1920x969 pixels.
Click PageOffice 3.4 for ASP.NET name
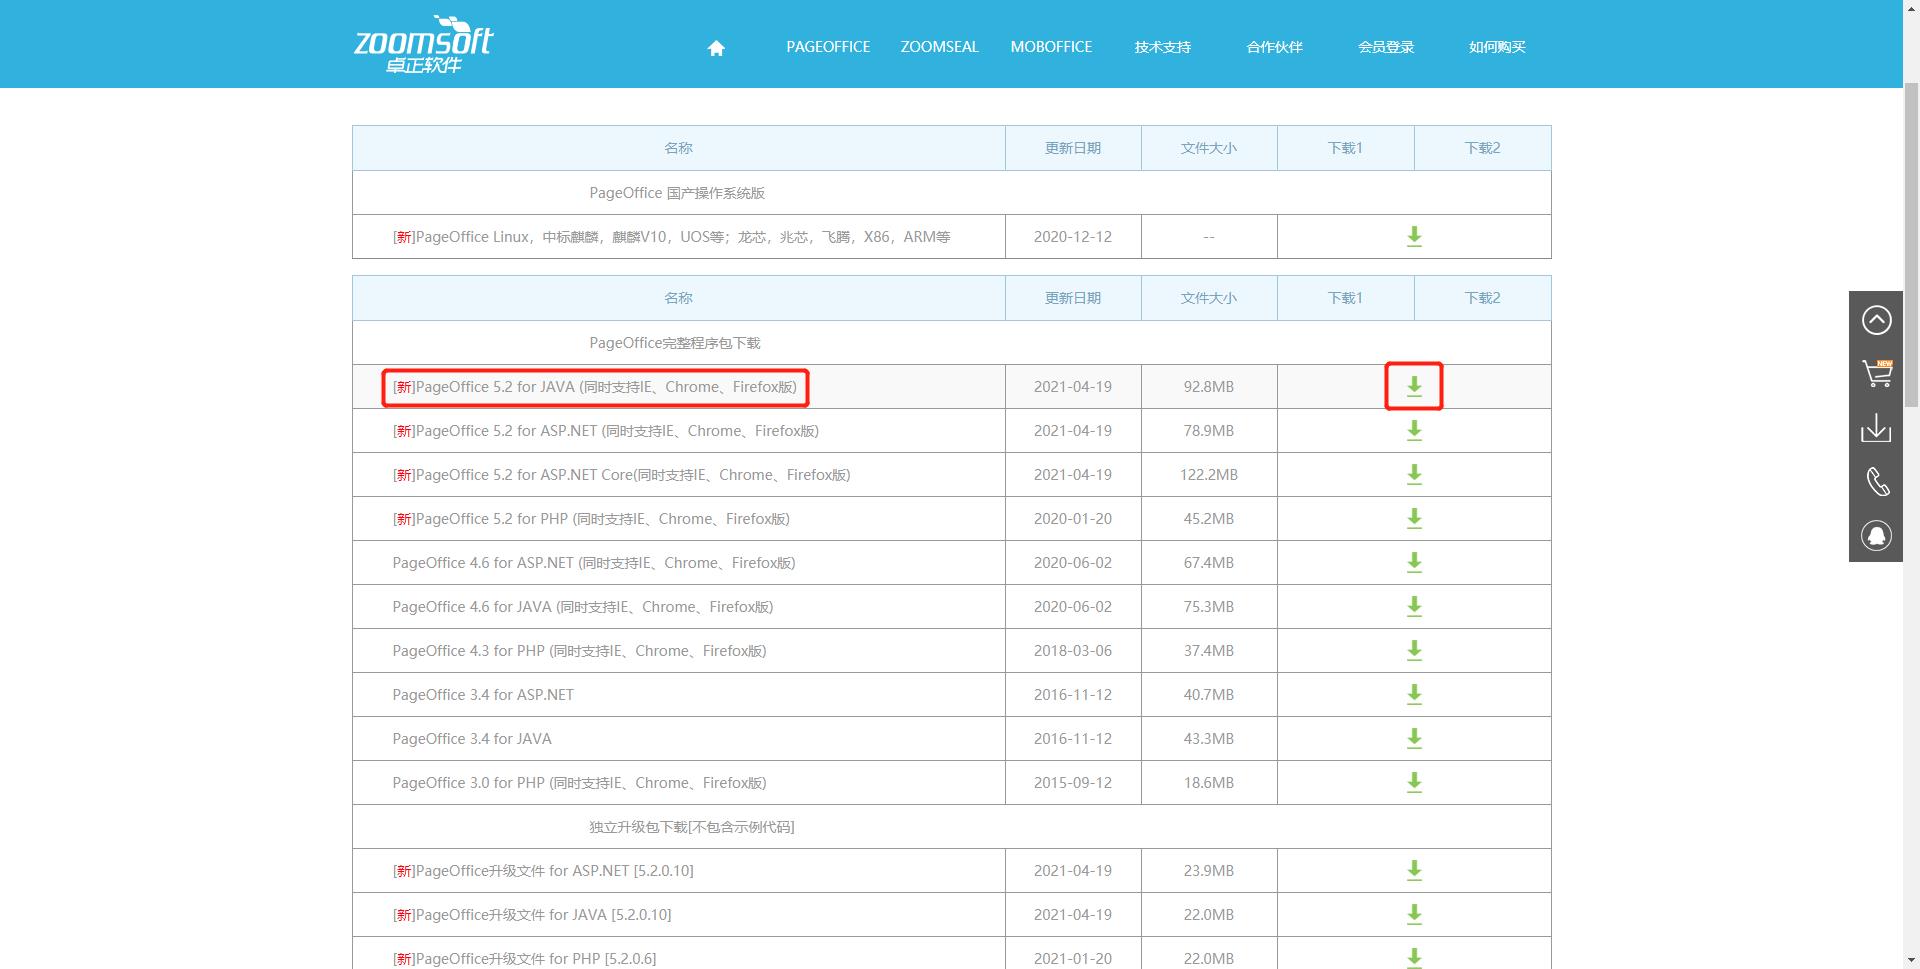(483, 695)
